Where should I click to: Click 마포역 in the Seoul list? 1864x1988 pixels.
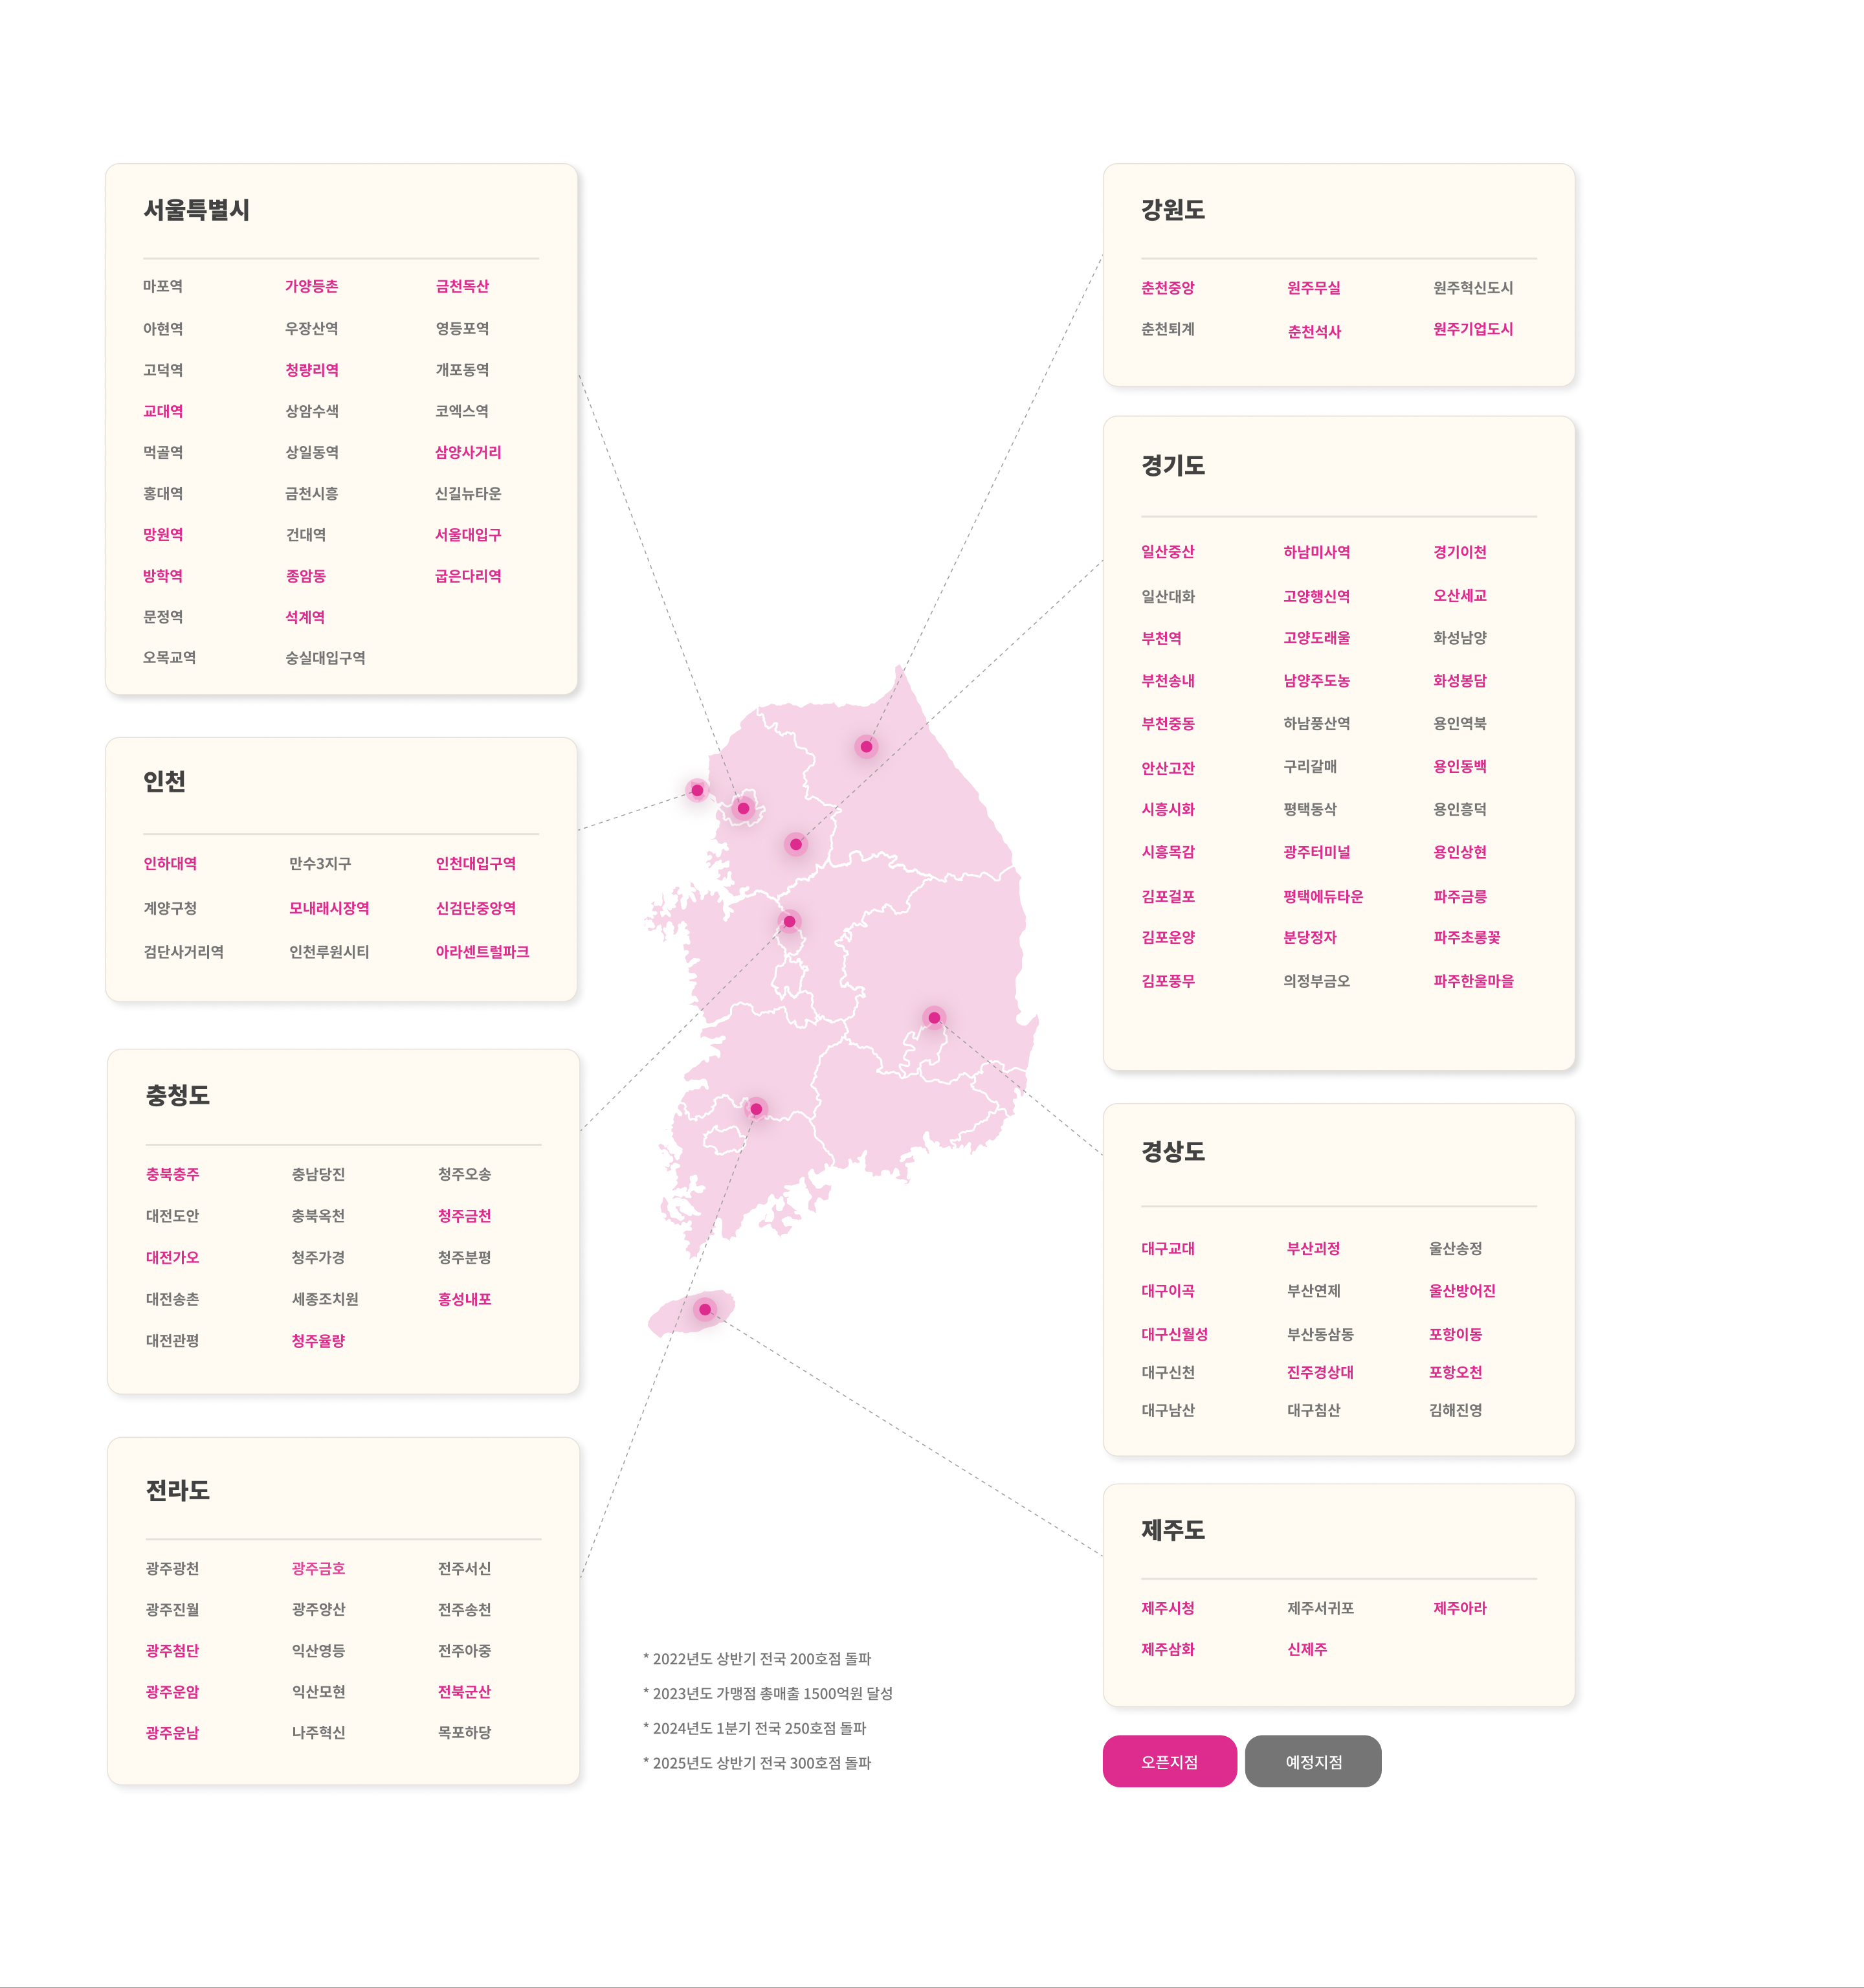click(163, 286)
